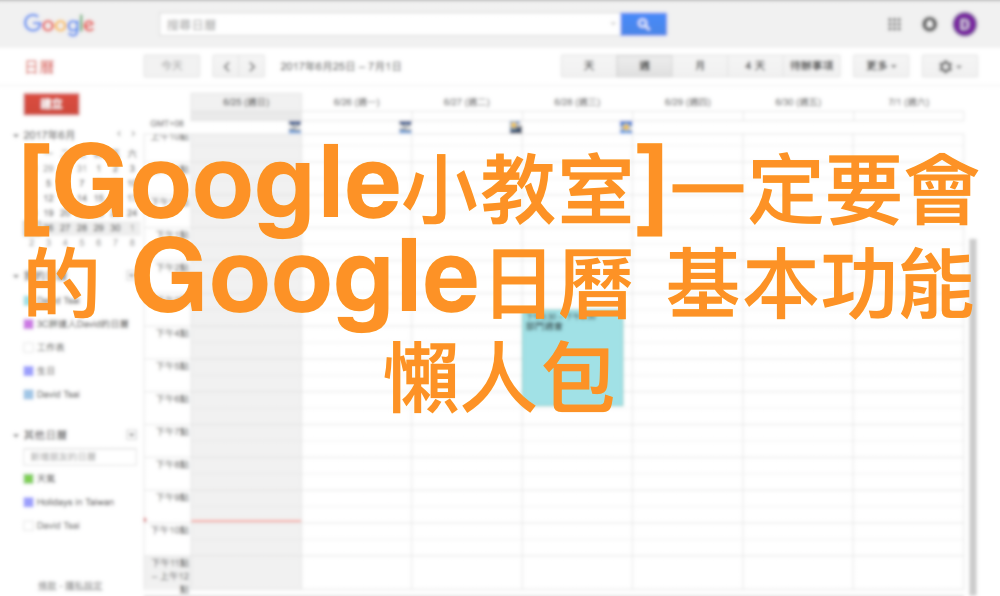Click the weather icon under 6/28

click(626, 127)
